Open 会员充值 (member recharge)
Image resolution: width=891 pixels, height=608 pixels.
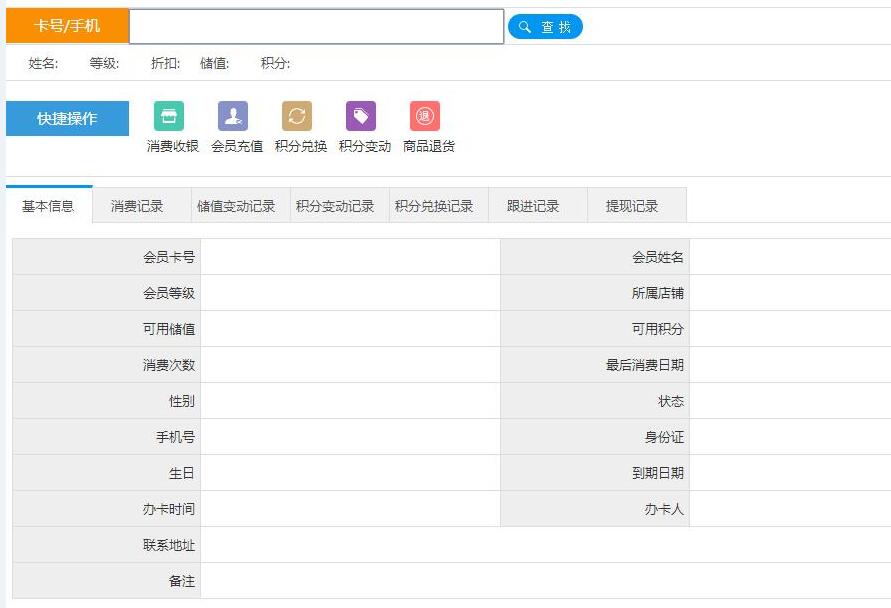[x=234, y=116]
